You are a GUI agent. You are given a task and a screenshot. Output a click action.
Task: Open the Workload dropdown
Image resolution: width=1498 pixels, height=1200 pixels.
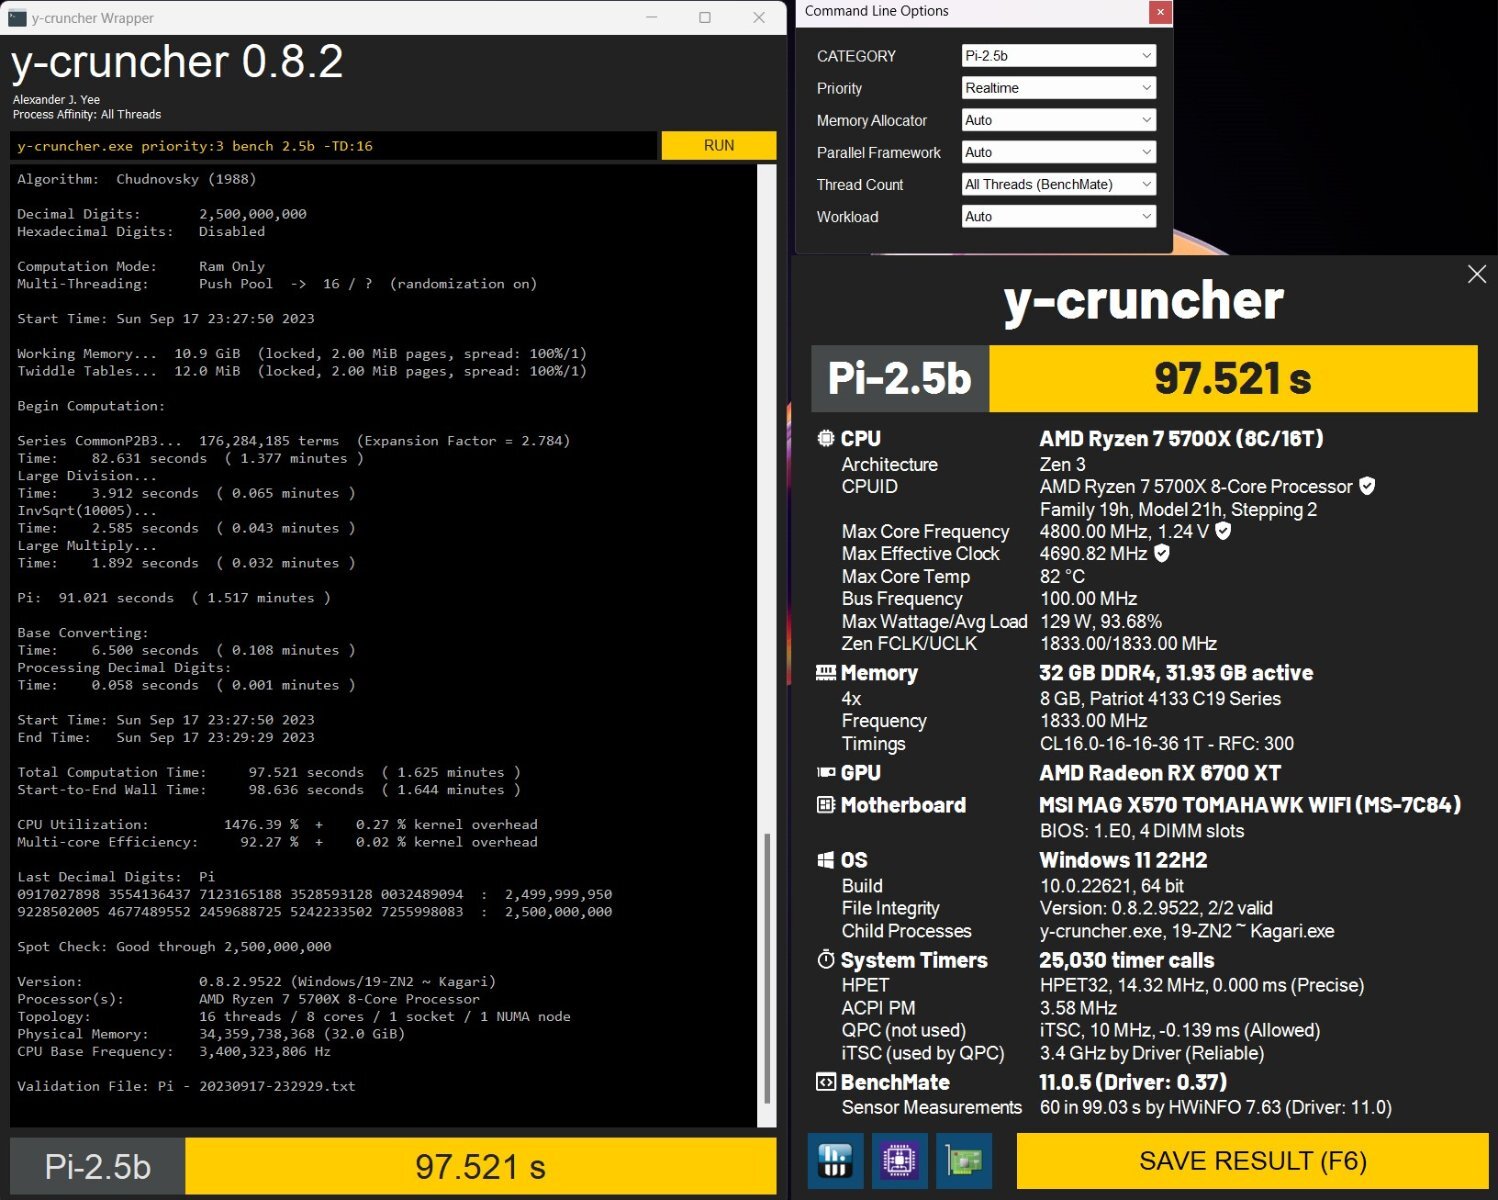point(1058,216)
